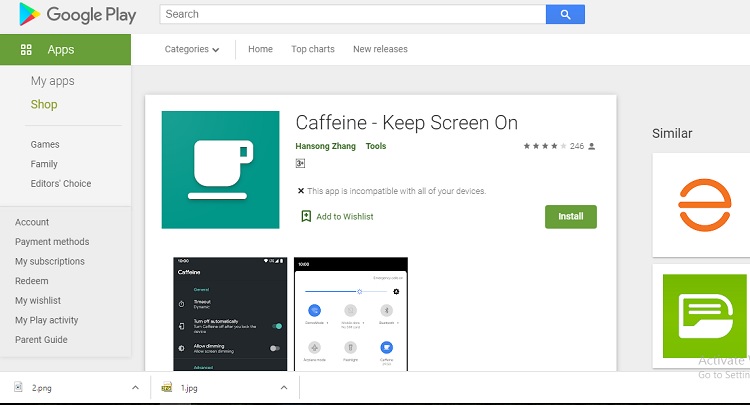Screen dimensions: 750x405
Task: Click the blue search magnifier button
Action: pos(565,14)
